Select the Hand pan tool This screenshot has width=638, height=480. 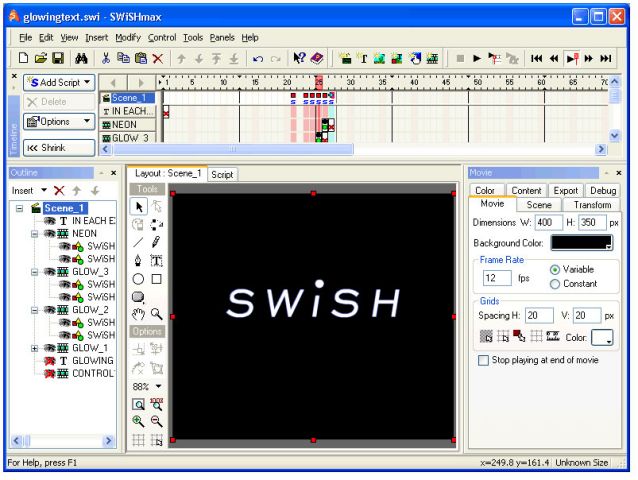(138, 314)
